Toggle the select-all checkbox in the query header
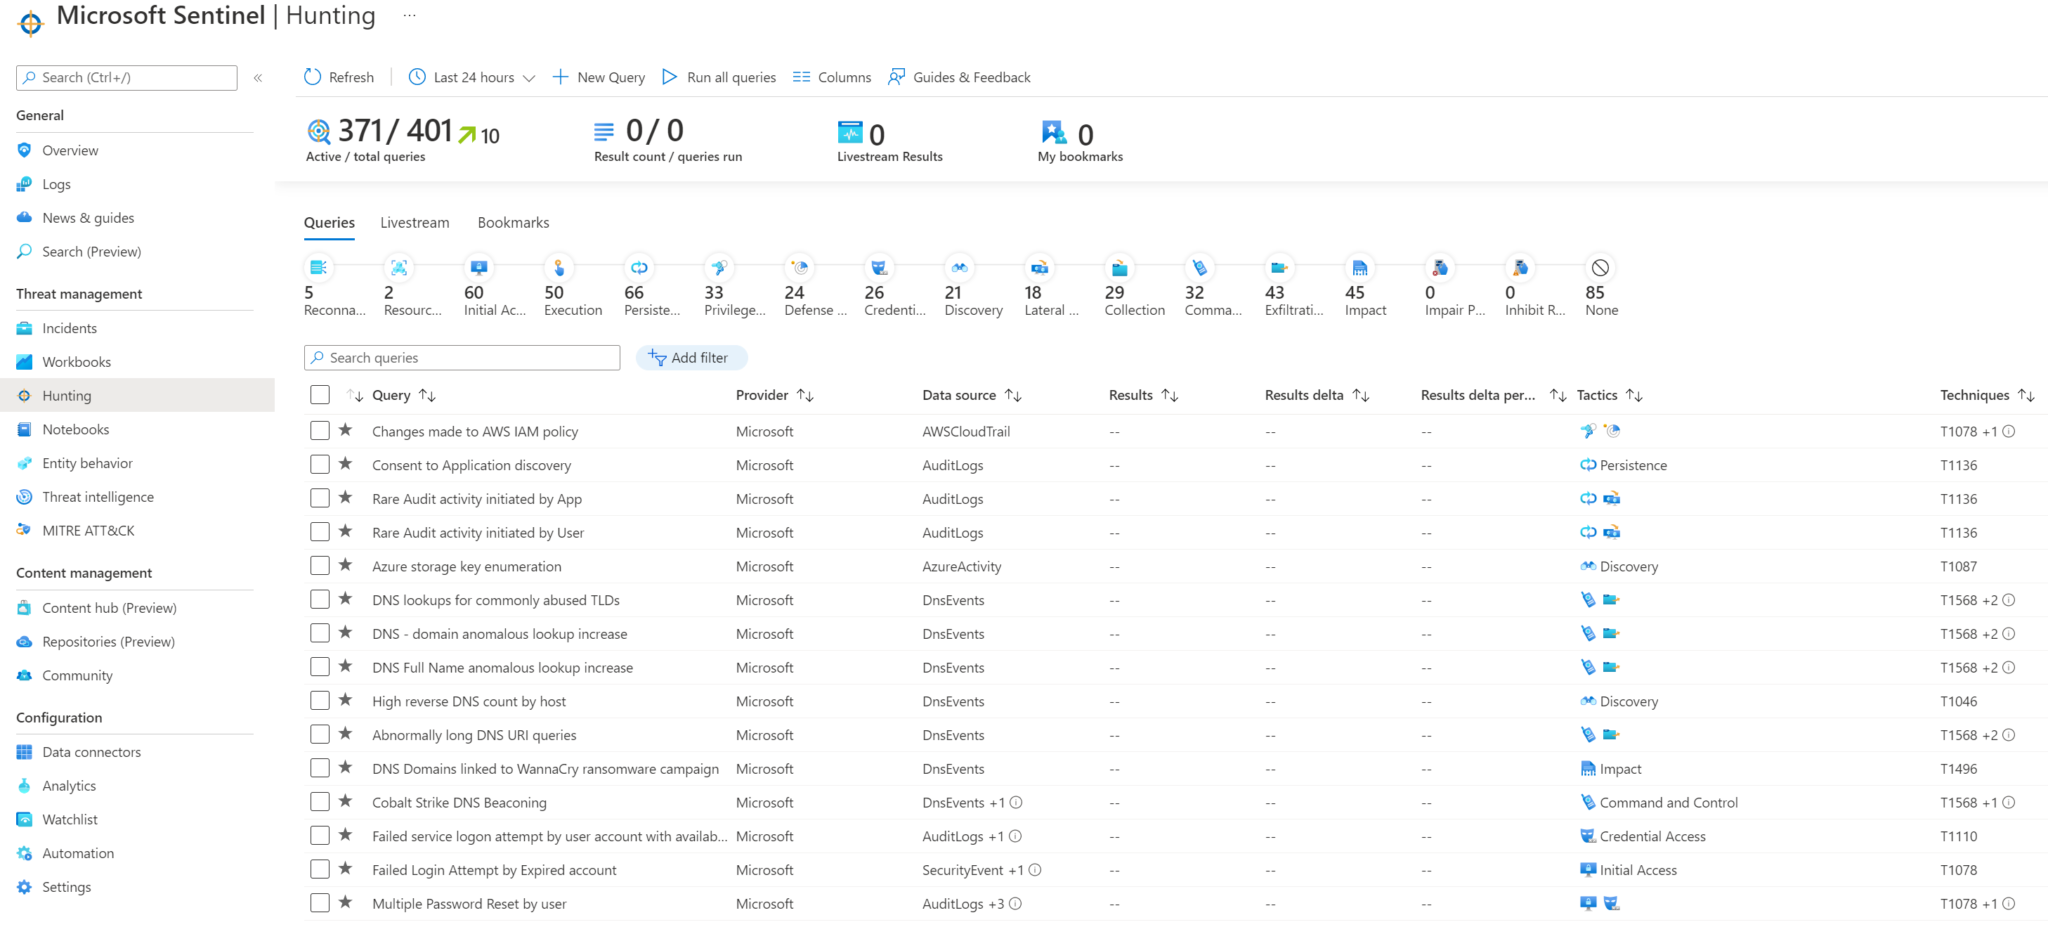2048x927 pixels. point(320,394)
